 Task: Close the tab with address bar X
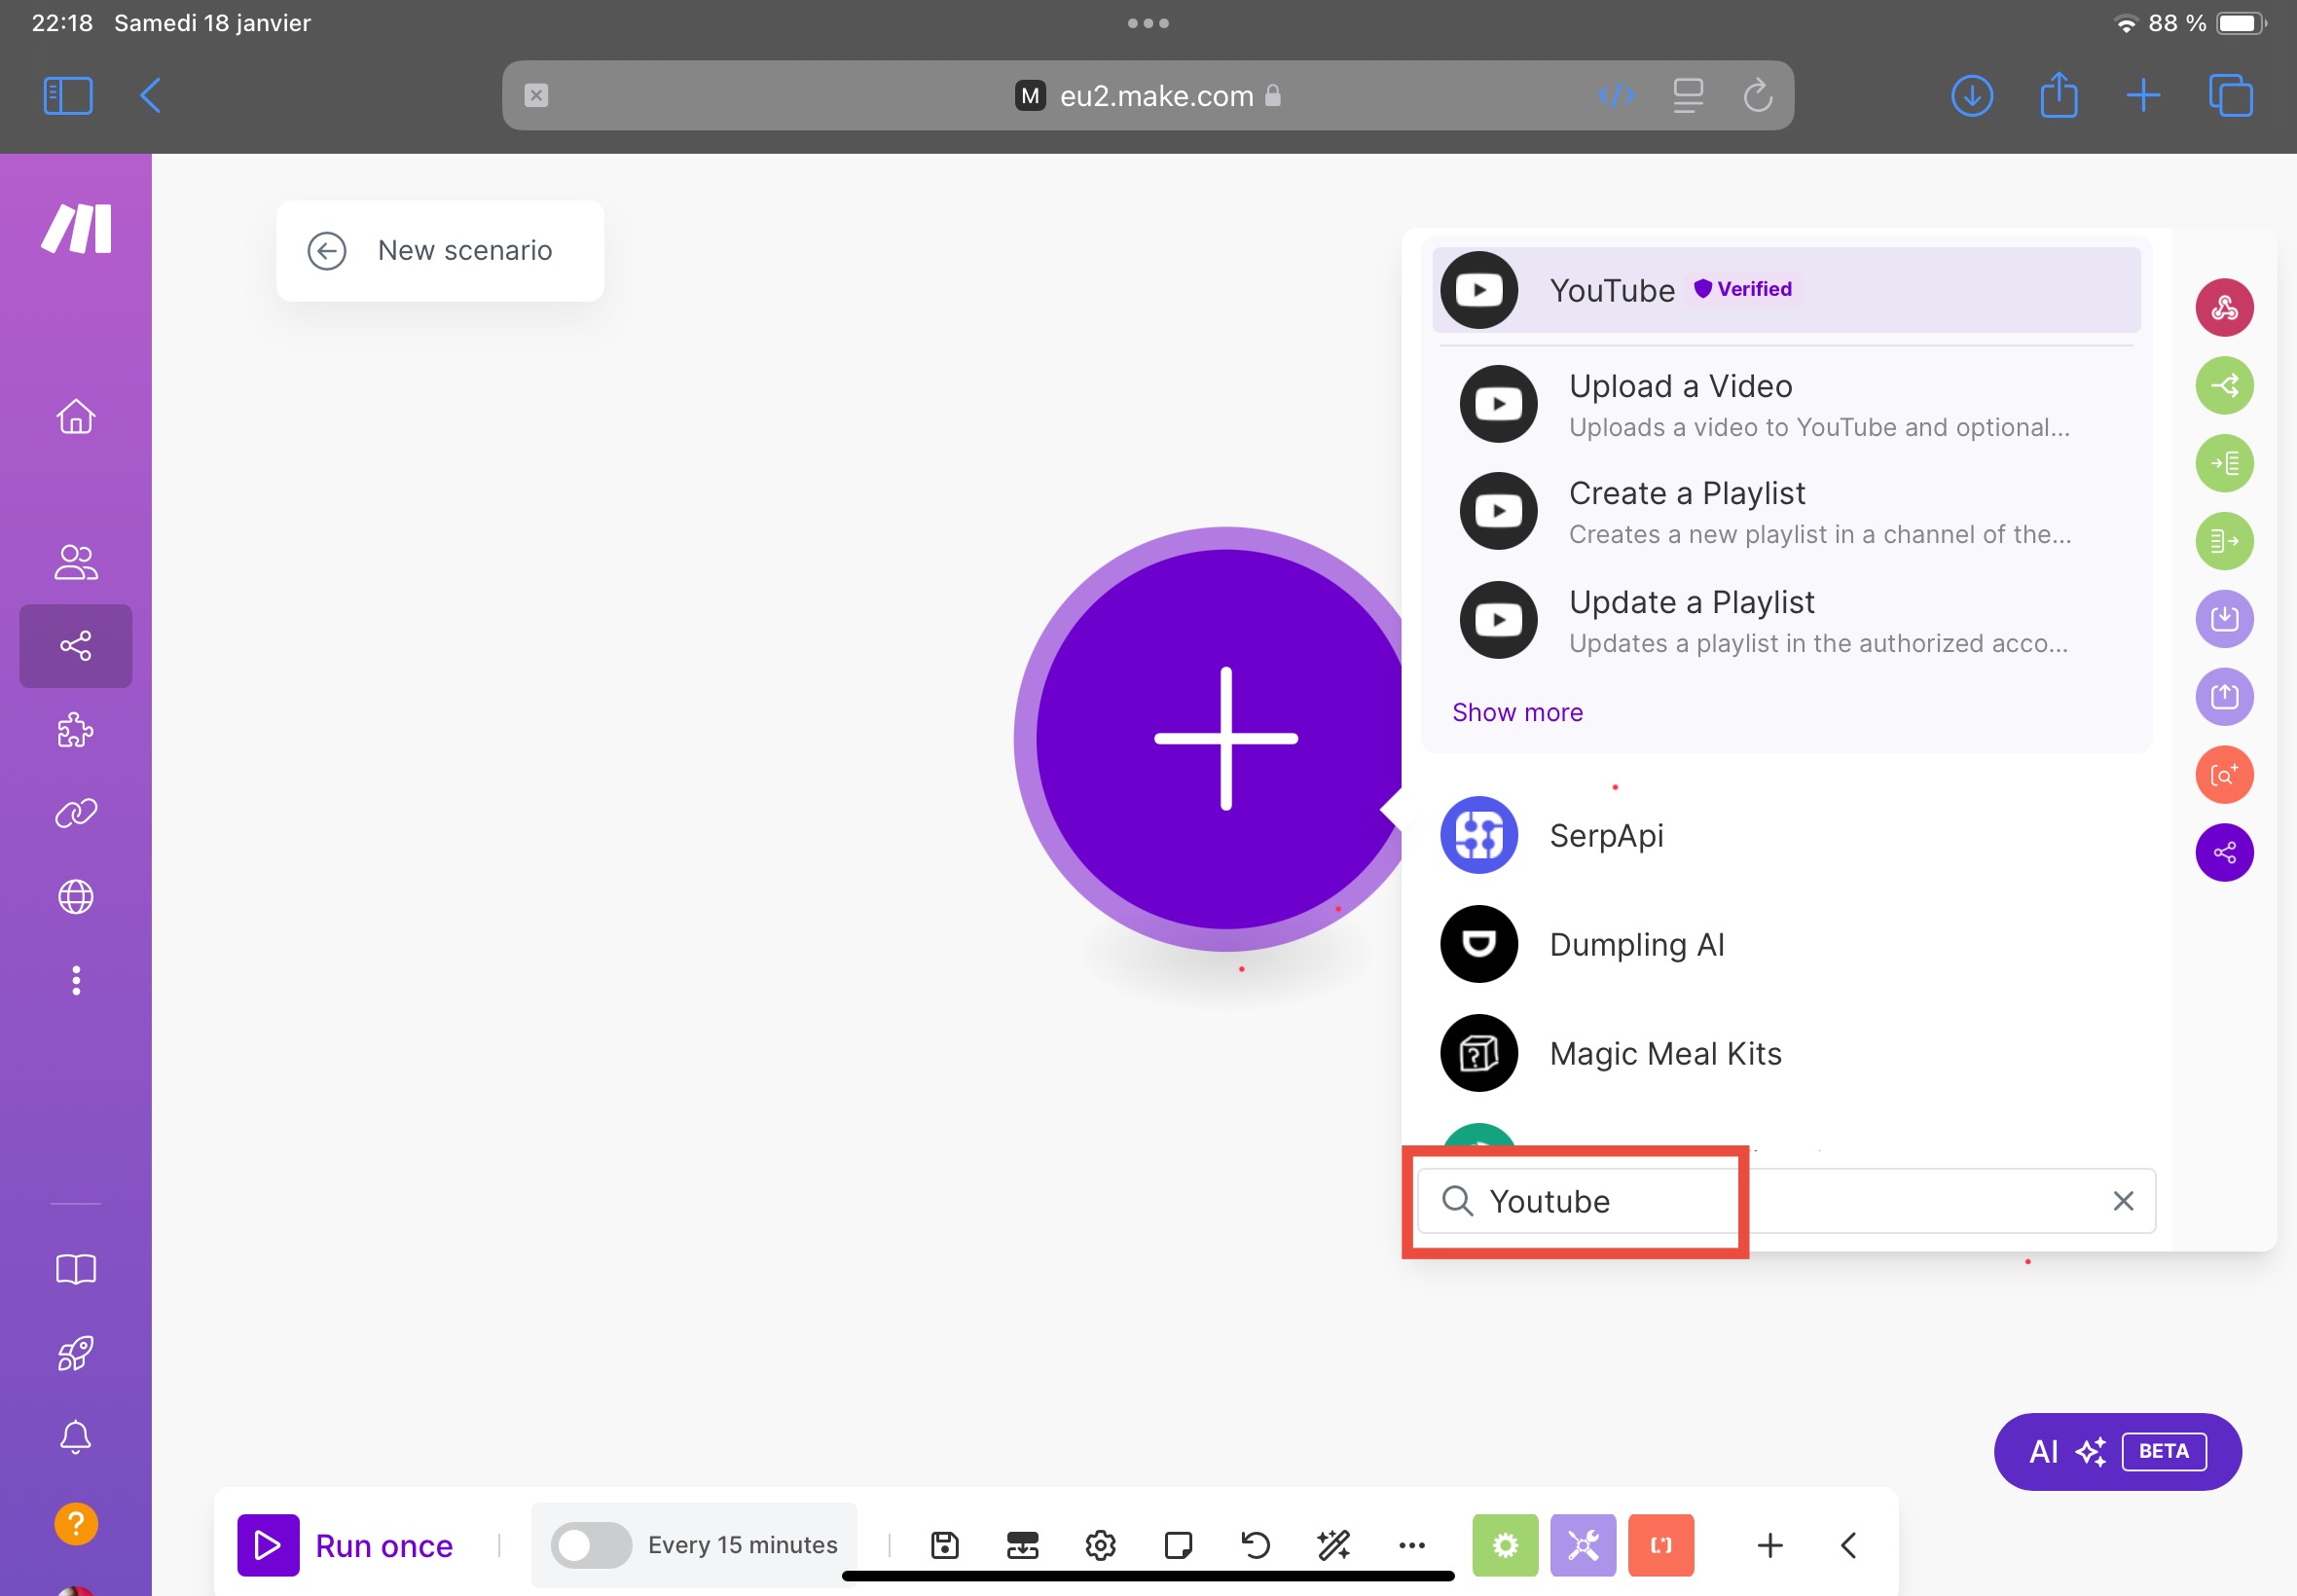(536, 96)
